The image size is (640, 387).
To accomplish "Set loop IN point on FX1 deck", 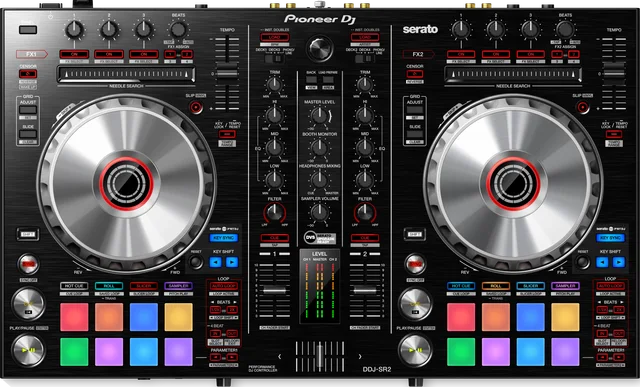I will pyautogui.click(x=216, y=334).
